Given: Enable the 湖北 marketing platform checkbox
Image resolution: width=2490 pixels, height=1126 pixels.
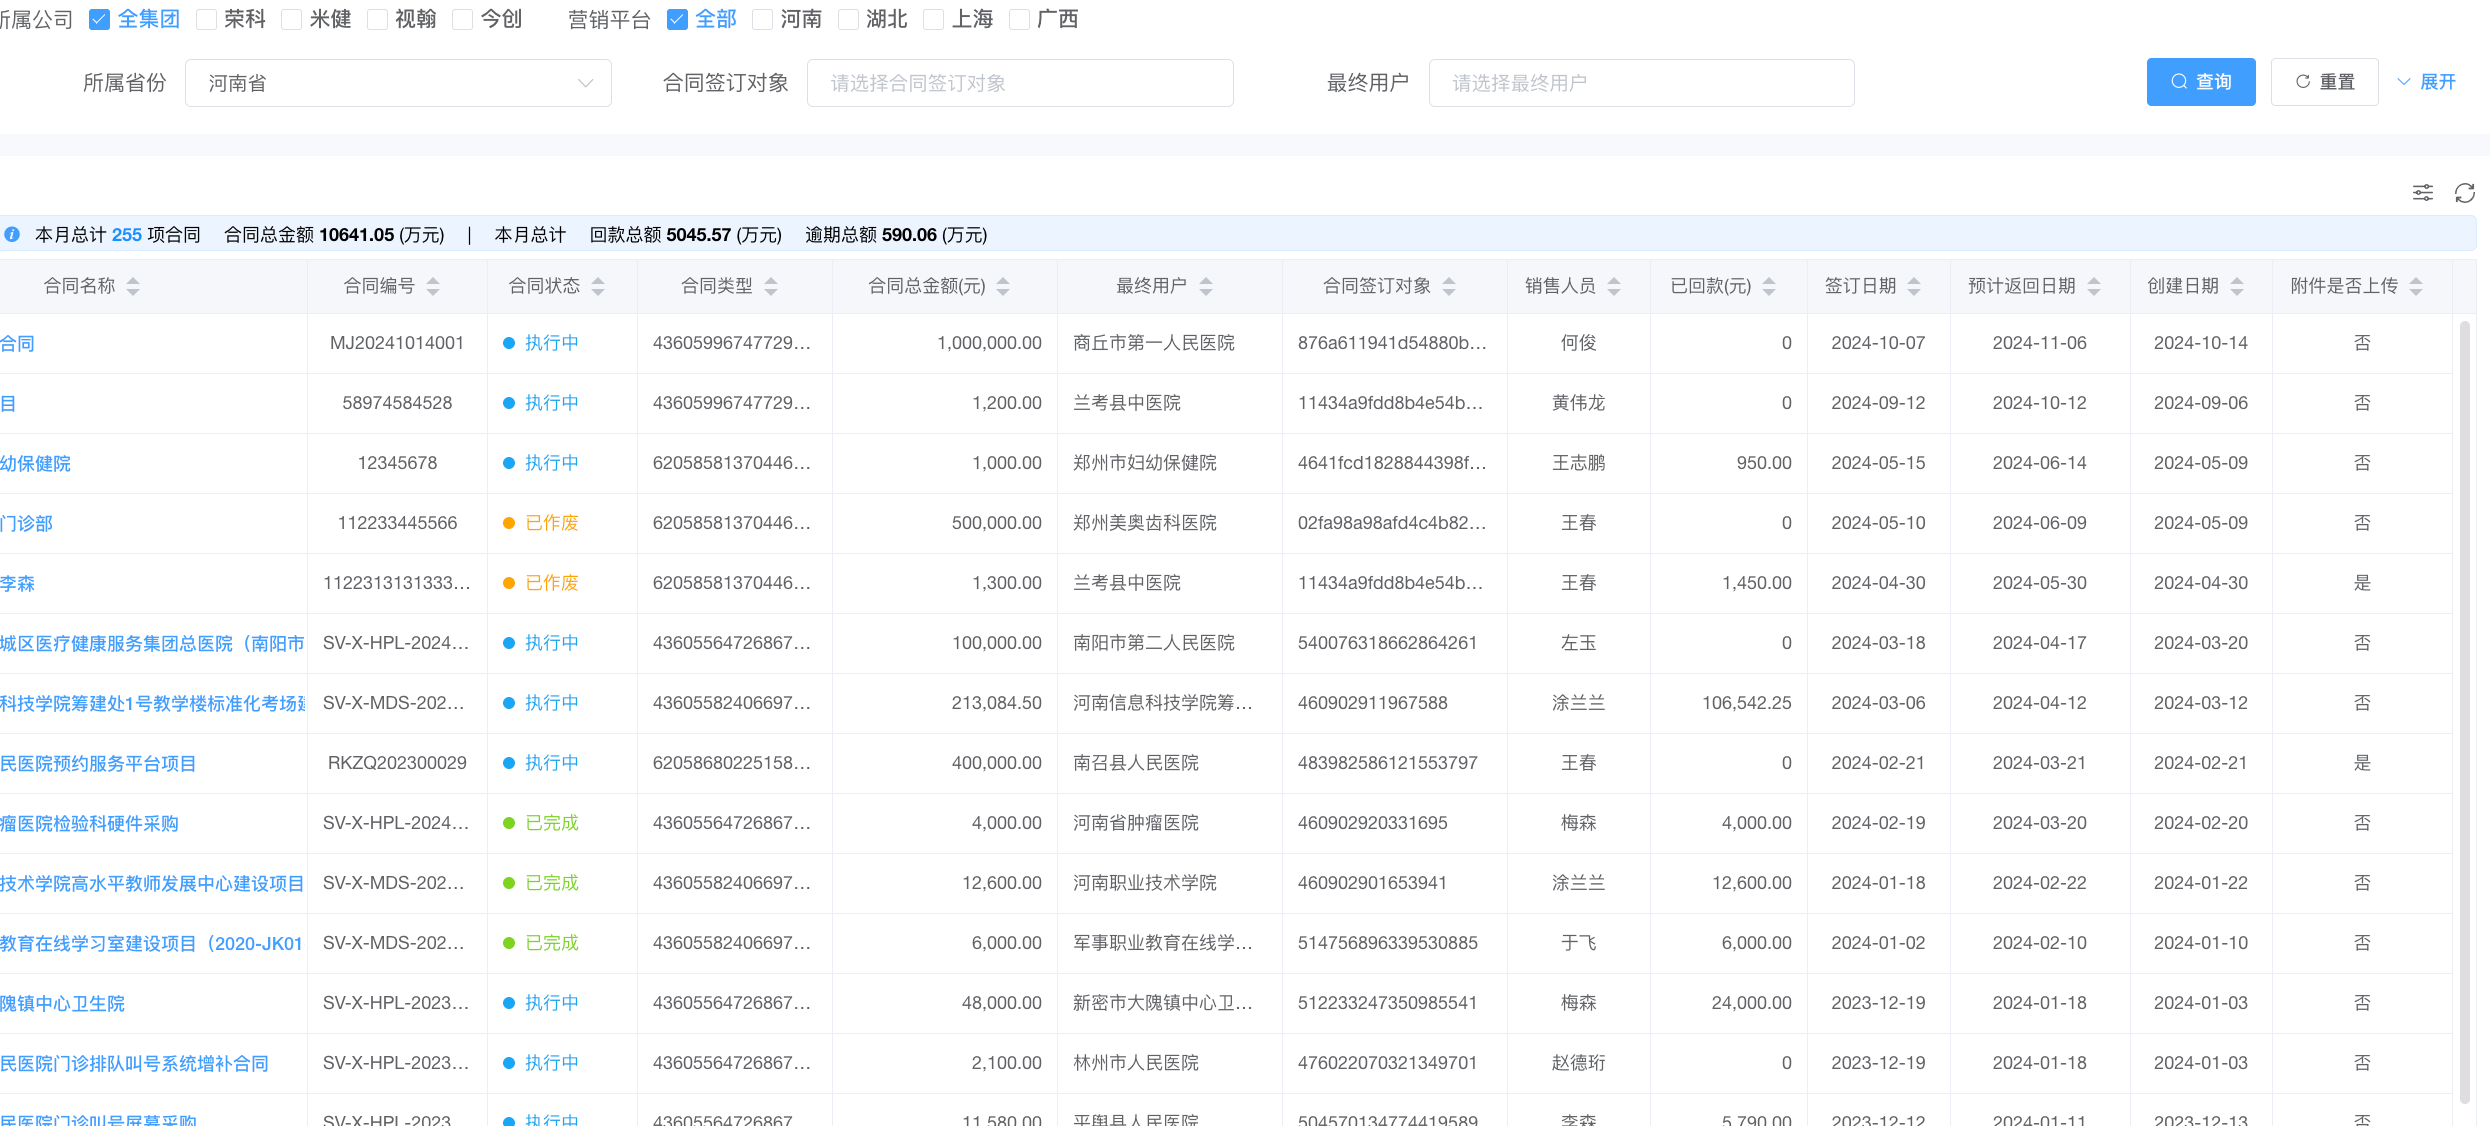Looking at the screenshot, I should tap(848, 20).
